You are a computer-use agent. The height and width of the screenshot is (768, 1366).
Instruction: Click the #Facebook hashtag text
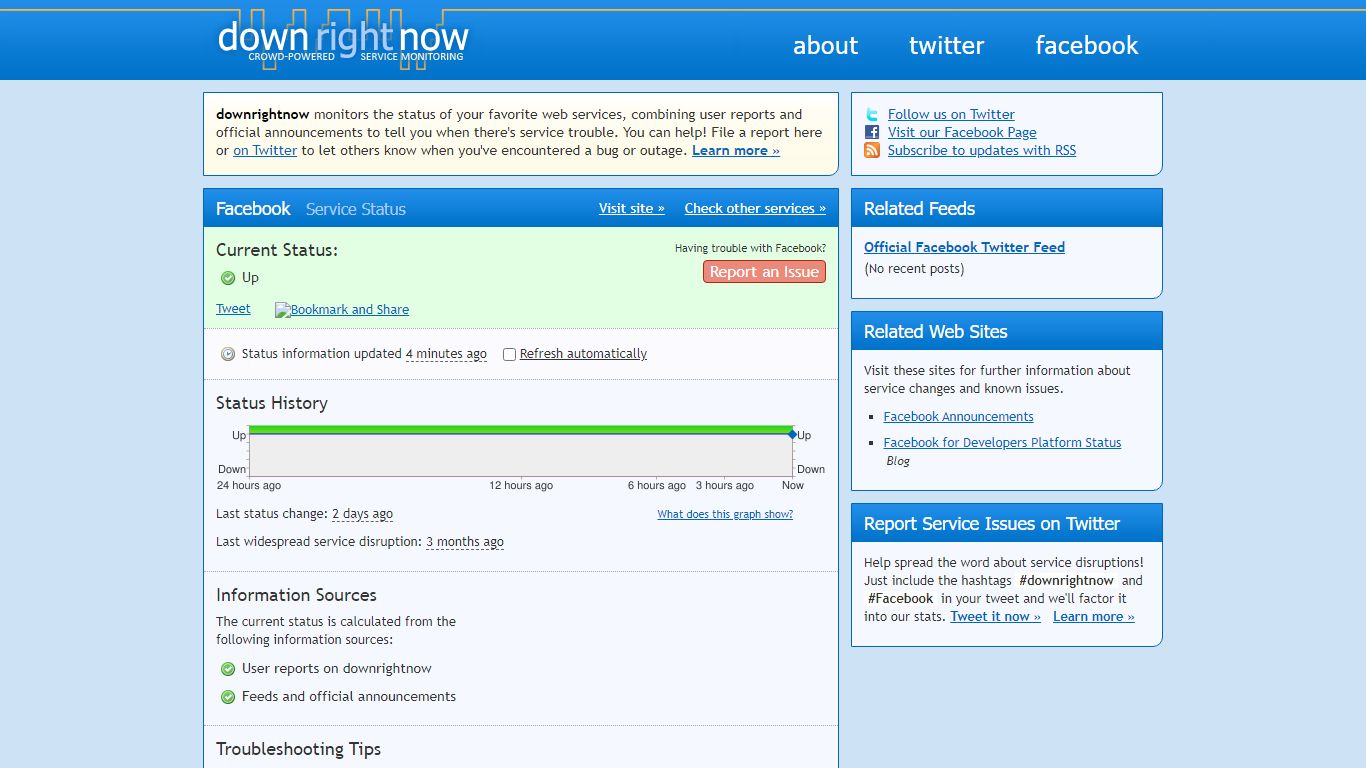point(901,599)
